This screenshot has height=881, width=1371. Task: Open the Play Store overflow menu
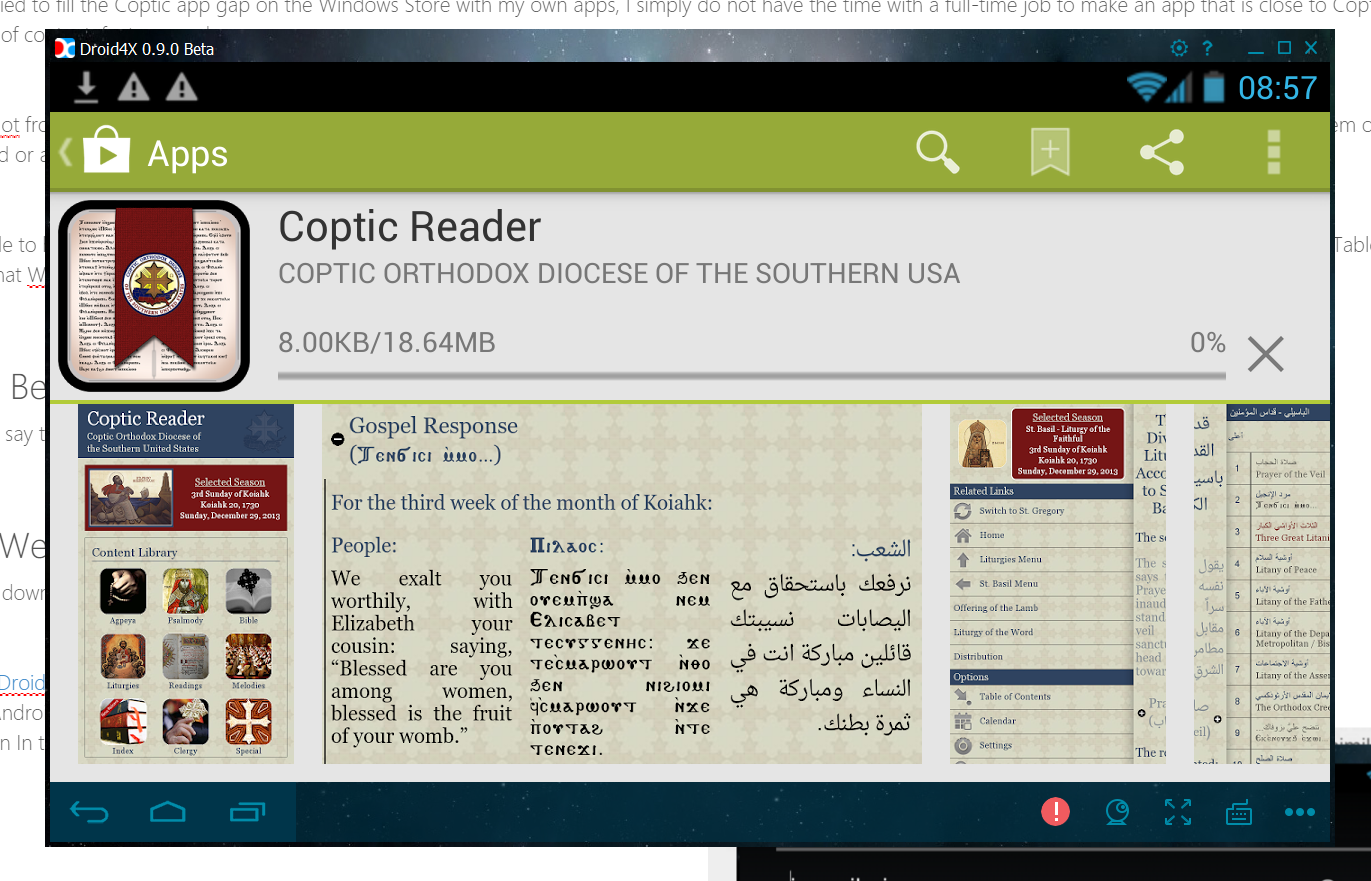(x=1273, y=152)
